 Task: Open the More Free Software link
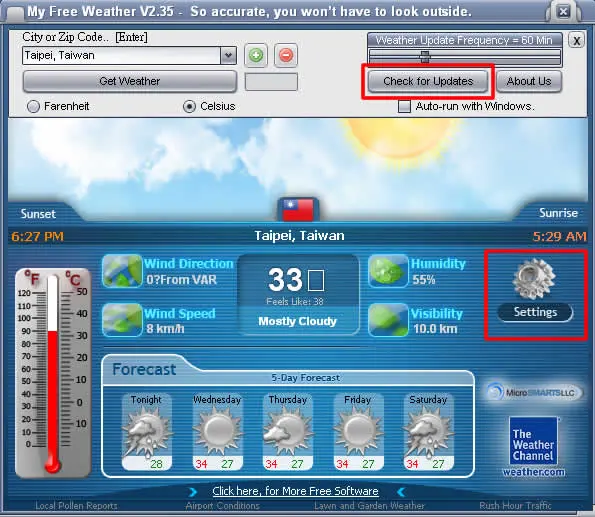pyautogui.click(x=295, y=491)
